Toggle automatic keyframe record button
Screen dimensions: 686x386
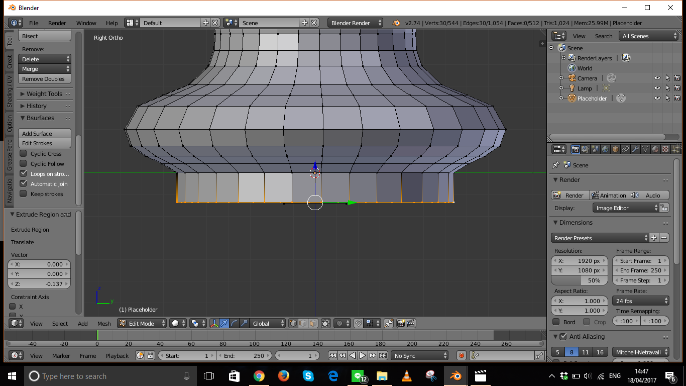461,356
